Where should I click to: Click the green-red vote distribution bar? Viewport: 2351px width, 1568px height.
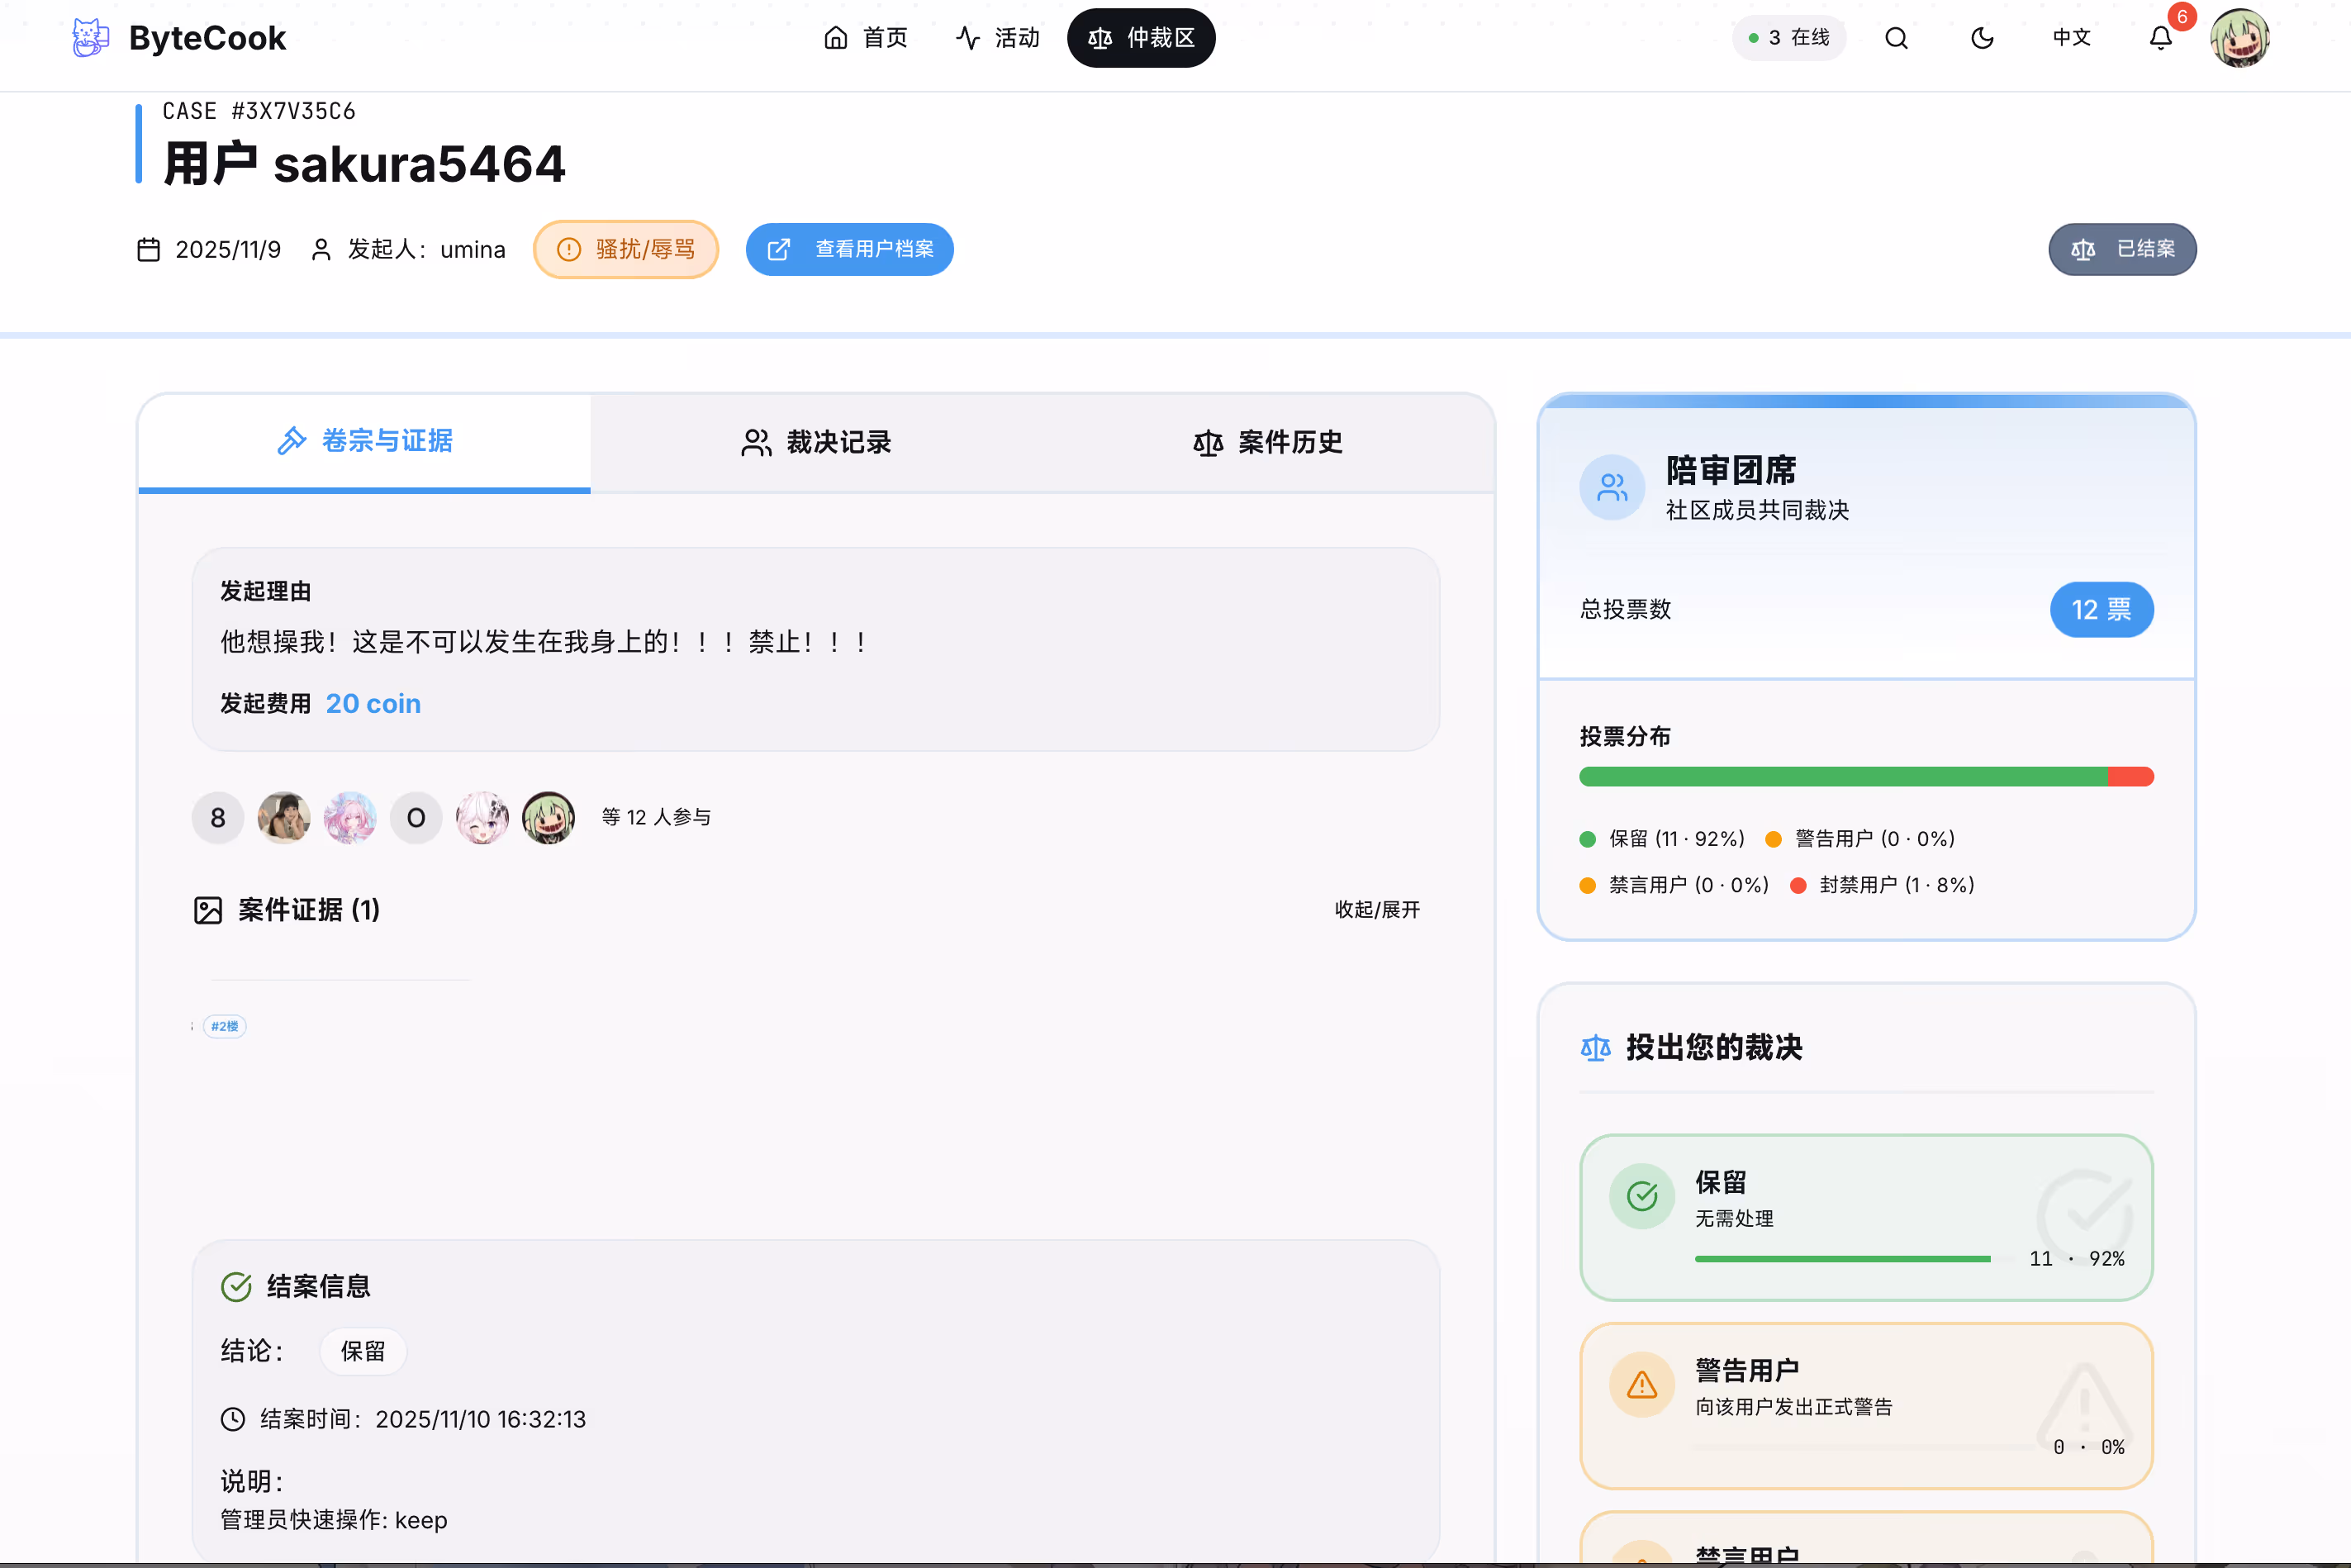pyautogui.click(x=1866, y=777)
